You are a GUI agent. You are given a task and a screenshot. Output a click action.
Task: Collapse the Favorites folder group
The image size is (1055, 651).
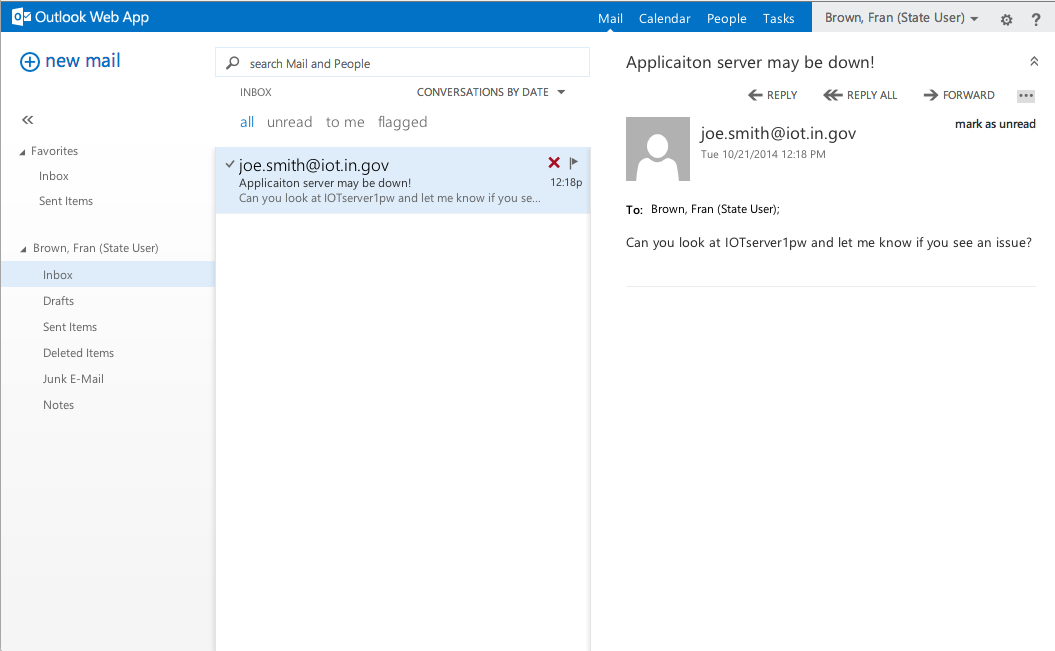click(x=23, y=152)
